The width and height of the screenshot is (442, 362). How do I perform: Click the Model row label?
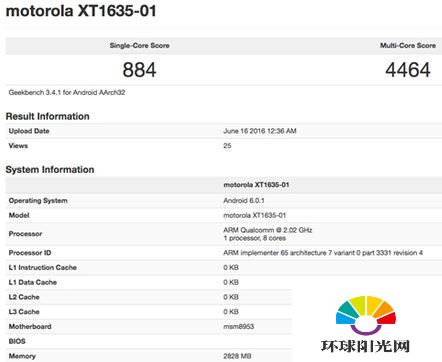tap(19, 215)
